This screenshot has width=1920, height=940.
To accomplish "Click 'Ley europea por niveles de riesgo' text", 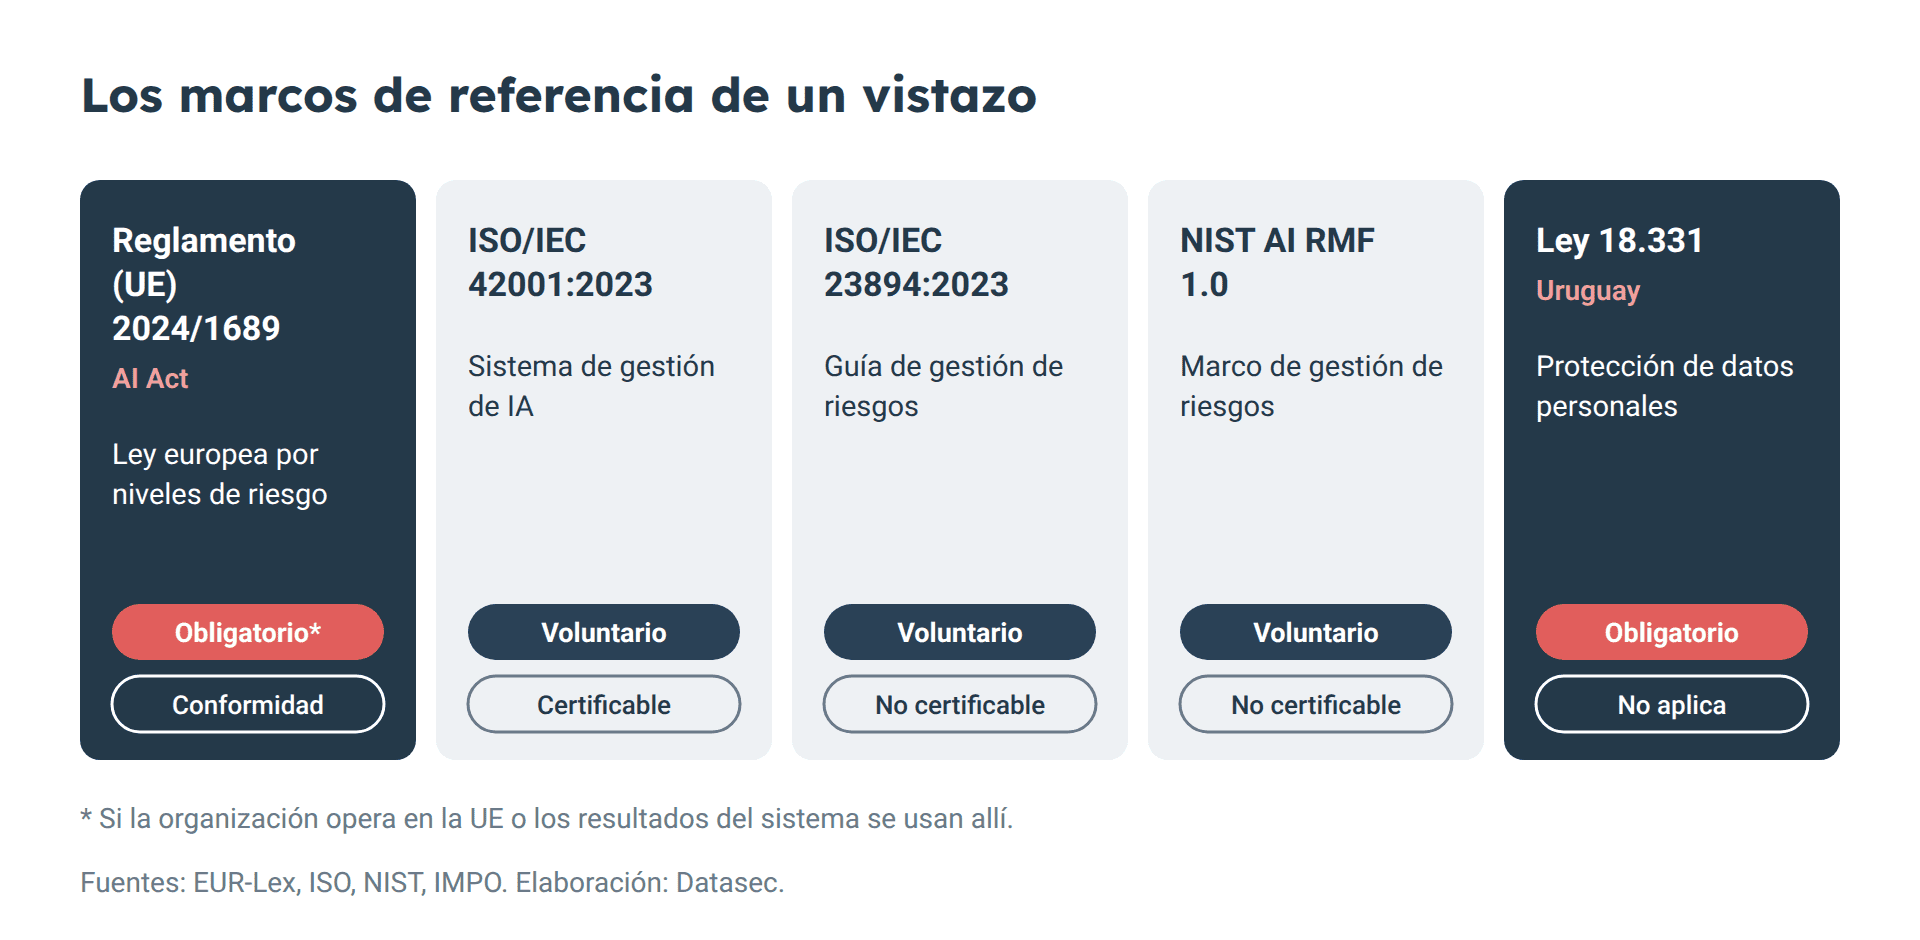I will (x=220, y=474).
